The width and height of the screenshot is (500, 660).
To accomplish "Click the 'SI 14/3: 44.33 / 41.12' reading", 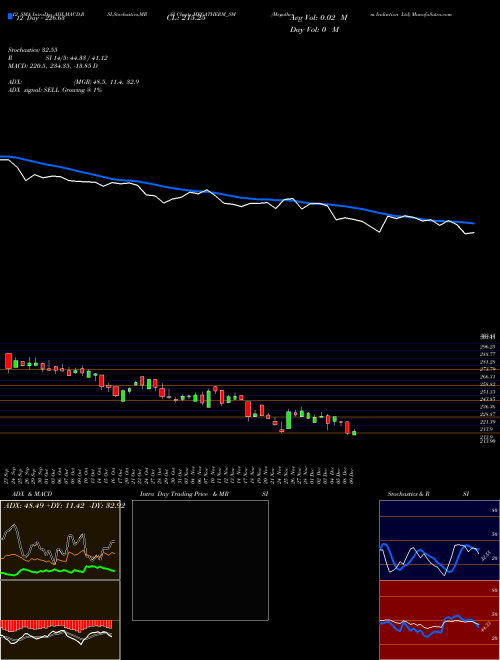I will point(78,58).
